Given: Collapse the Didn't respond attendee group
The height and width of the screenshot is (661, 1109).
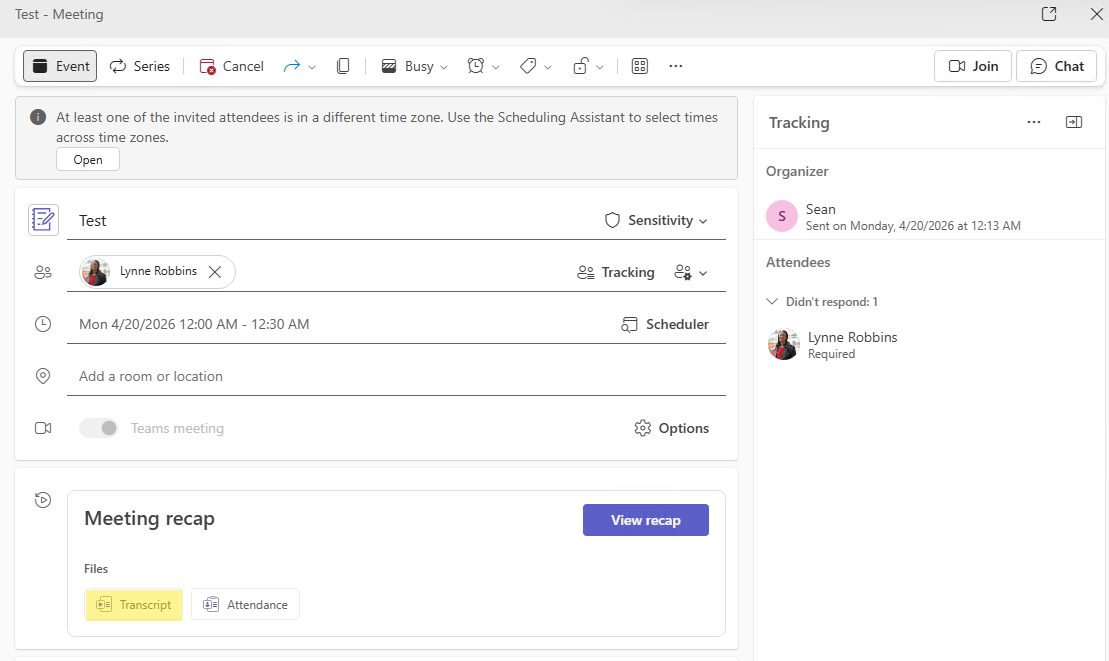Looking at the screenshot, I should click(x=772, y=301).
